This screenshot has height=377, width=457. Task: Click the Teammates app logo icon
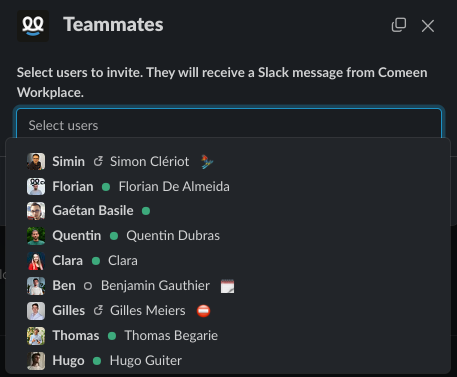(33, 26)
